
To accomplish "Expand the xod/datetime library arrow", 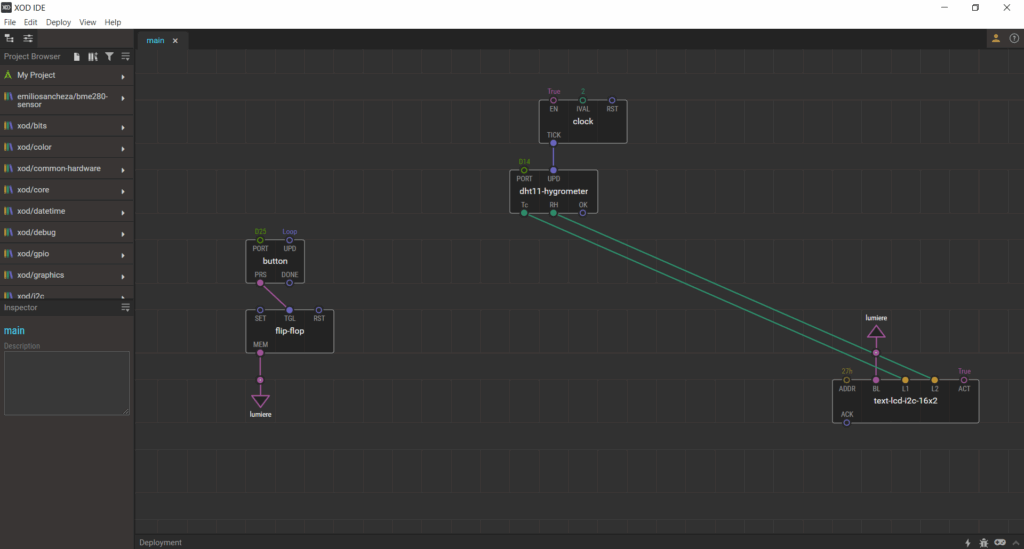I will point(123,213).
